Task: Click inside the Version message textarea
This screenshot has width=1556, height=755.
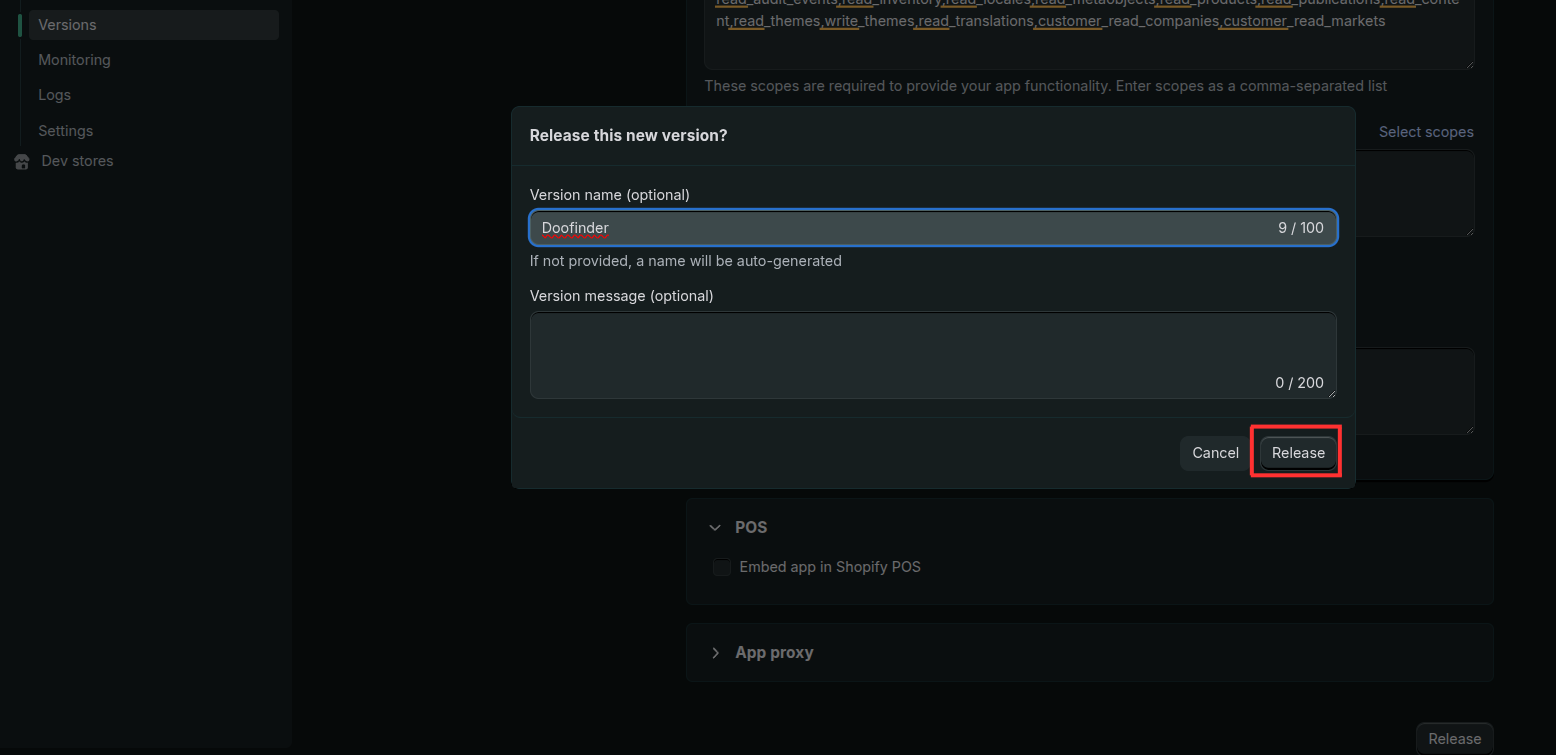Action: pos(930,350)
